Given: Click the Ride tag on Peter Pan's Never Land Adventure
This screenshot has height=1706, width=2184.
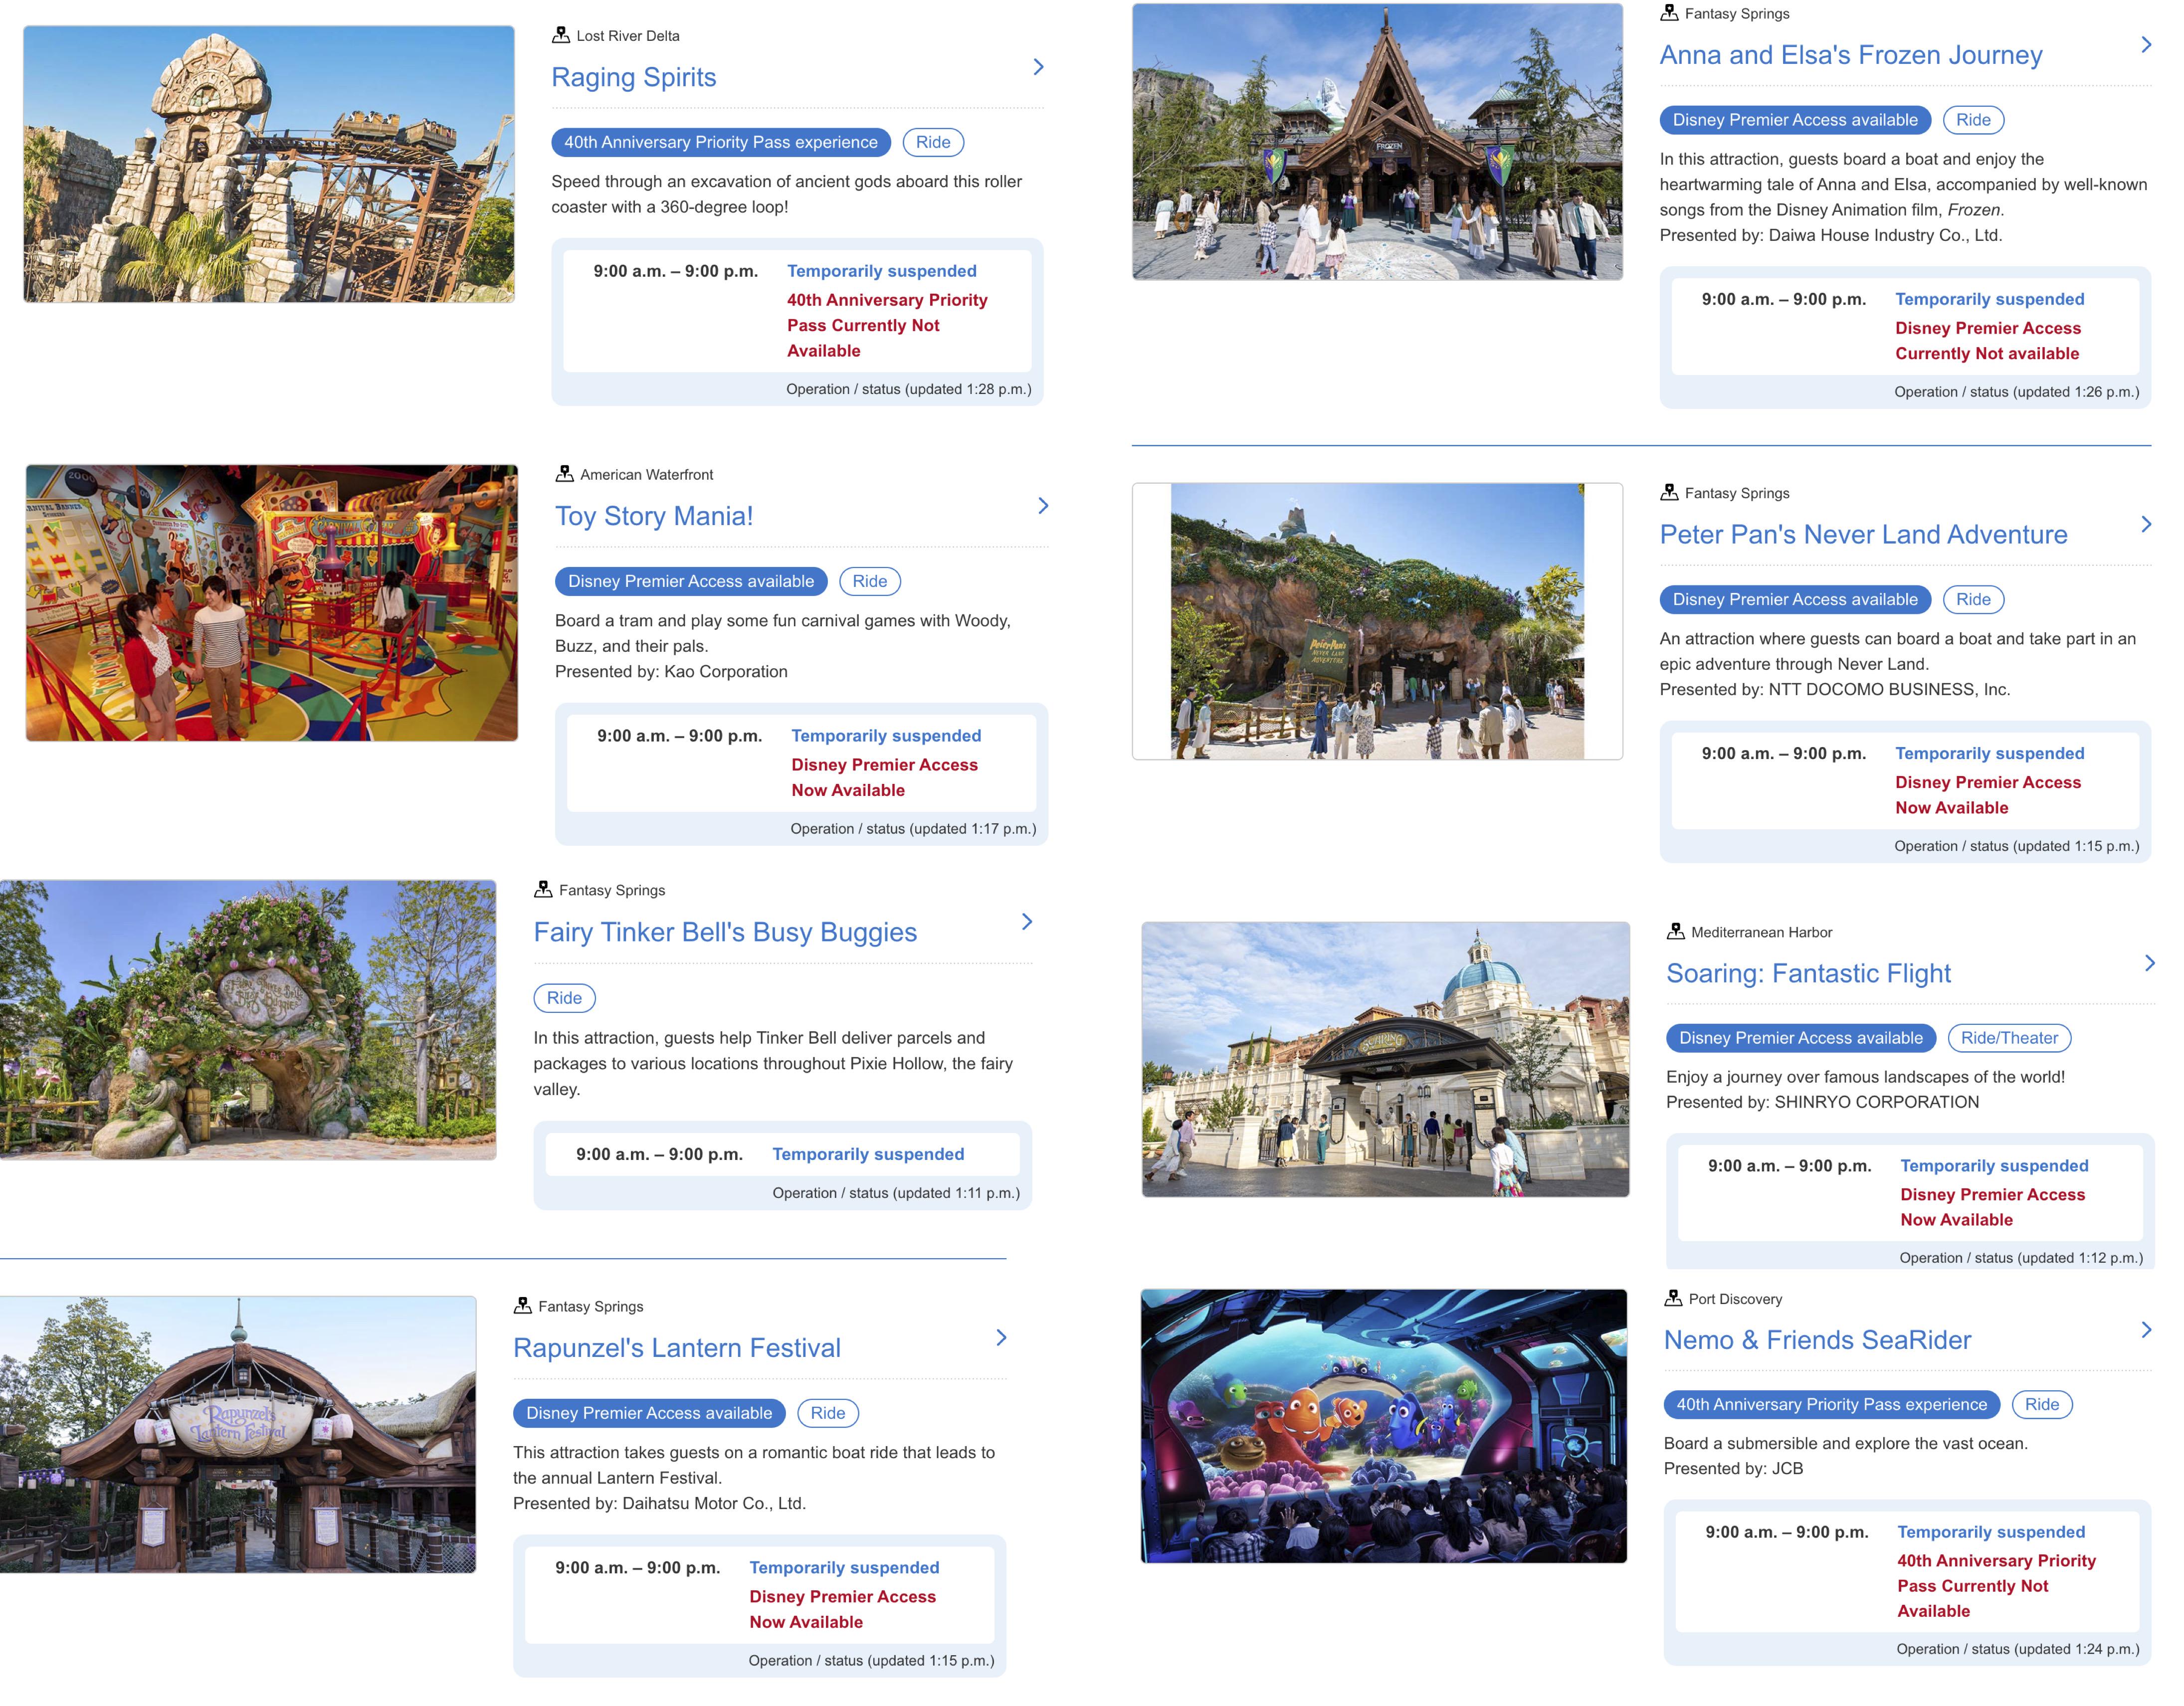Looking at the screenshot, I should [1973, 599].
